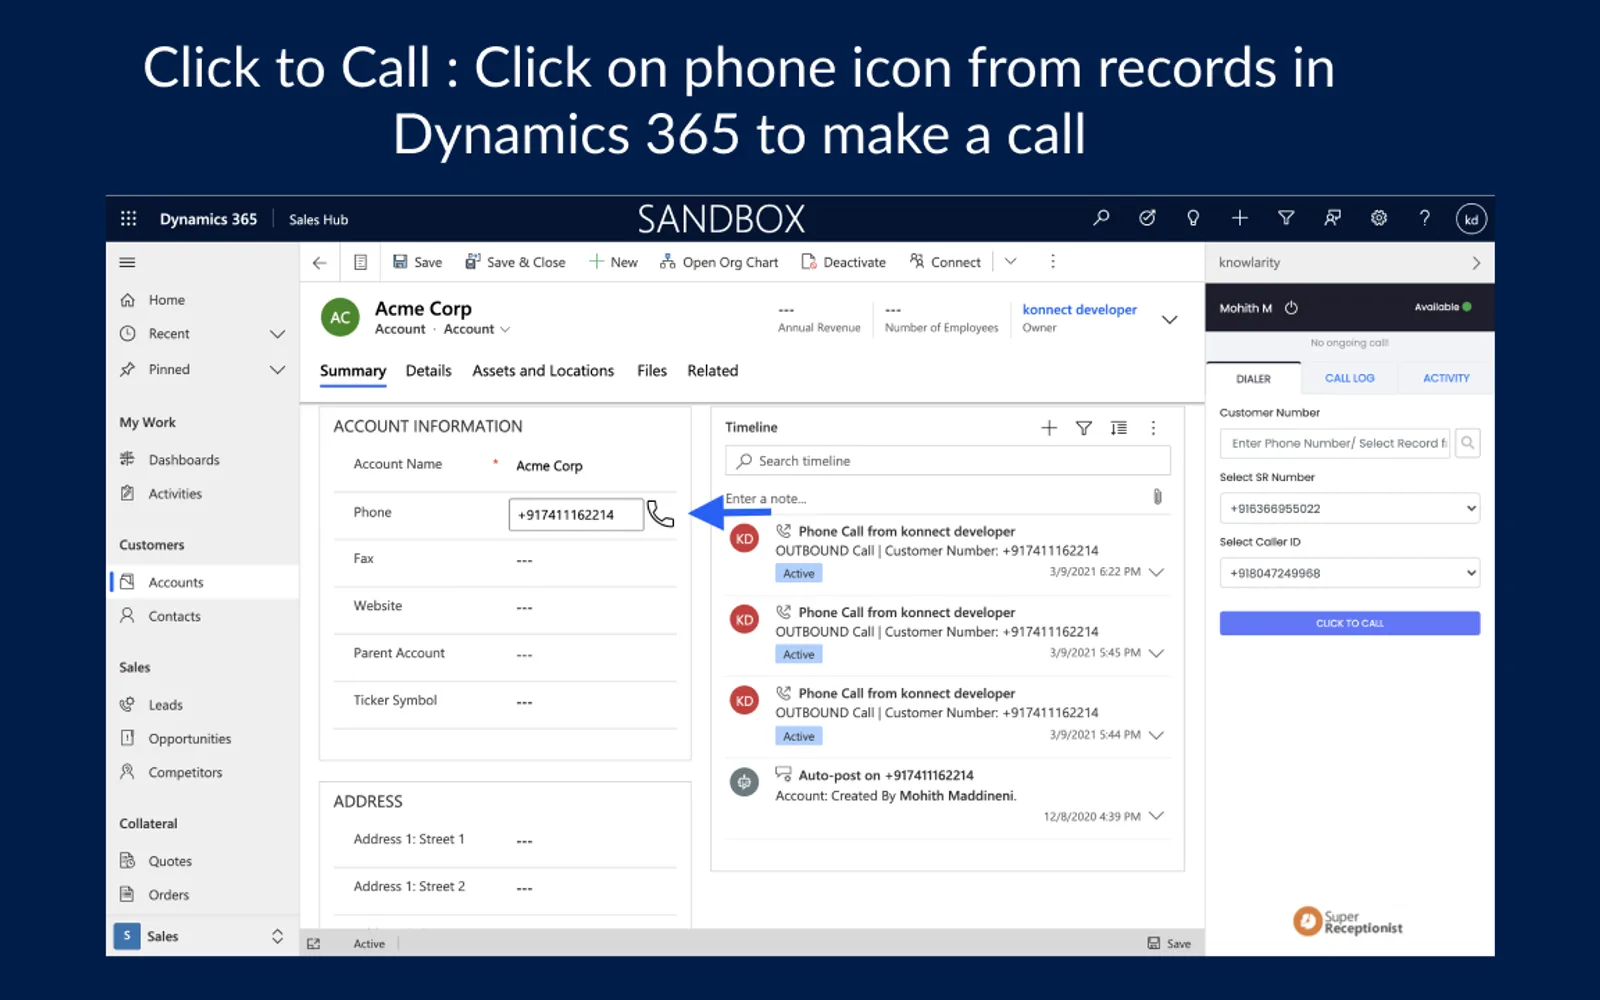
Task: Collapse the knowlarity panel with right chevron
Action: (x=1476, y=263)
